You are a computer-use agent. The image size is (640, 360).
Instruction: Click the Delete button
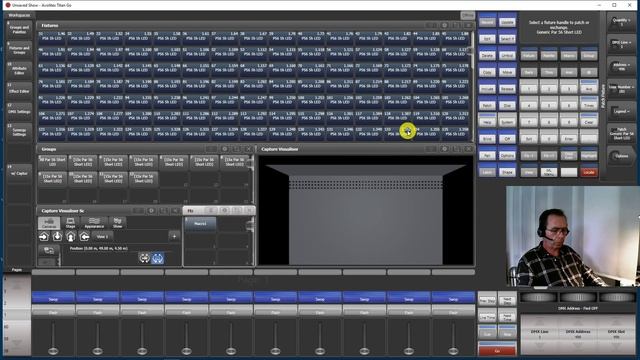click(487, 55)
